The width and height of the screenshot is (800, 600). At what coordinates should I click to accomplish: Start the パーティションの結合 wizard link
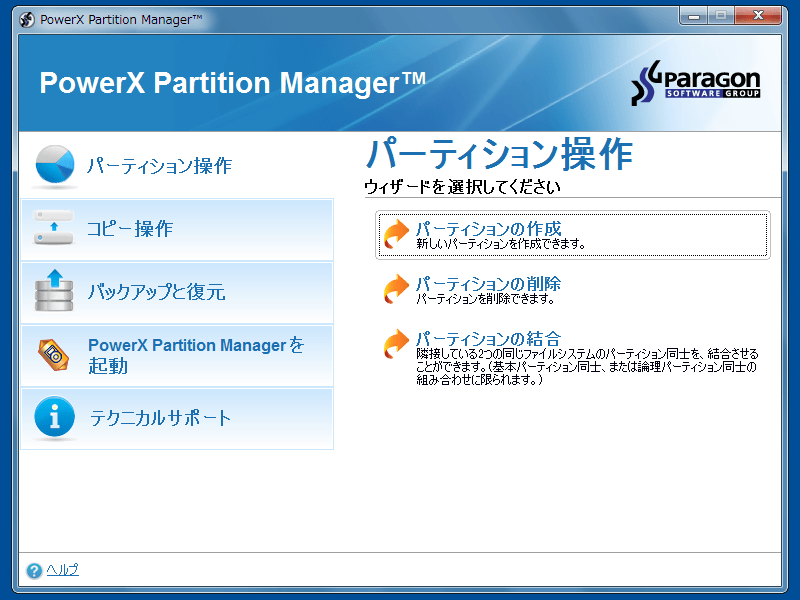pyautogui.click(x=488, y=338)
